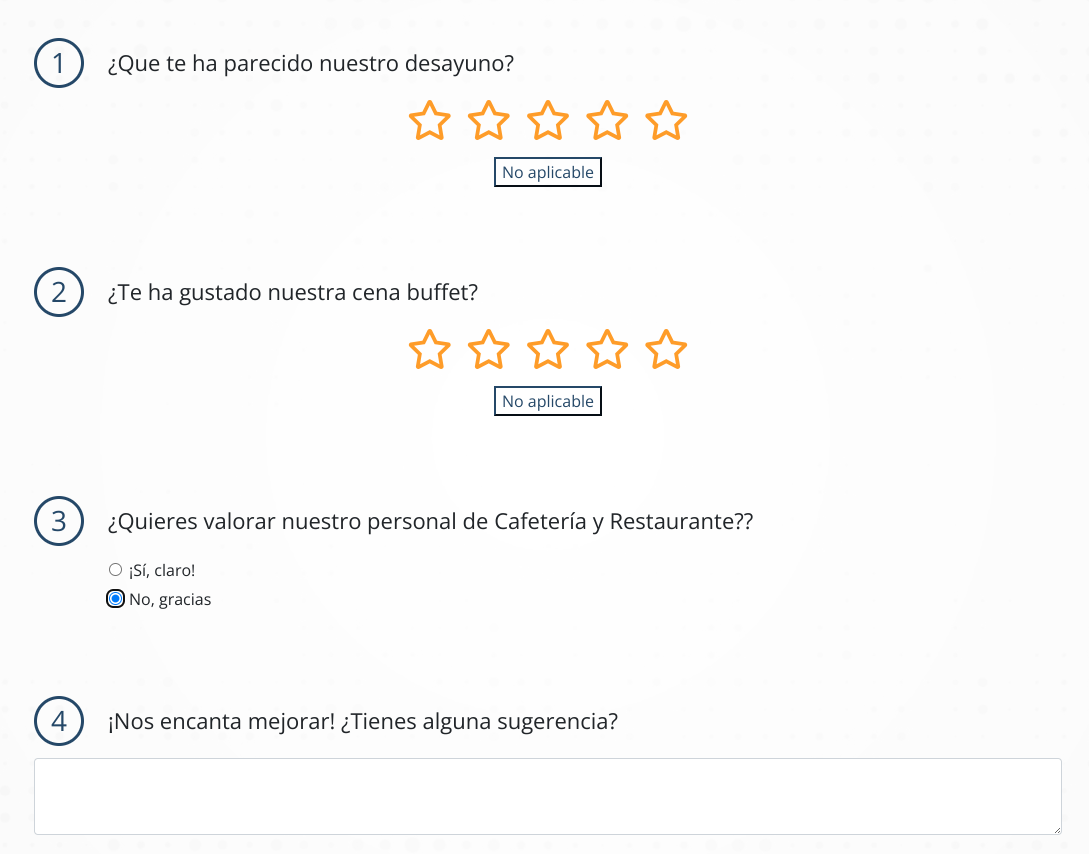Click the 'No, gracias' label text

[170, 600]
